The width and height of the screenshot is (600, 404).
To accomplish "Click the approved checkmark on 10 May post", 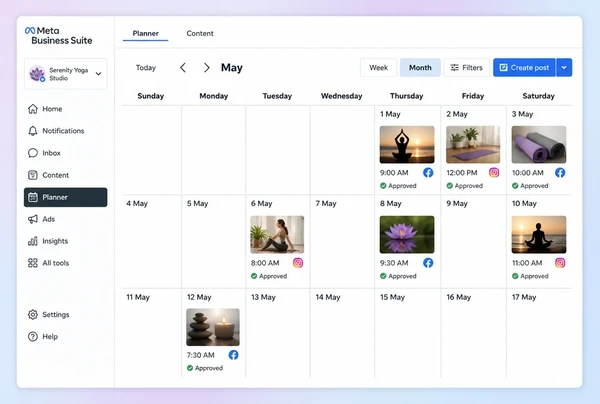I will point(515,276).
